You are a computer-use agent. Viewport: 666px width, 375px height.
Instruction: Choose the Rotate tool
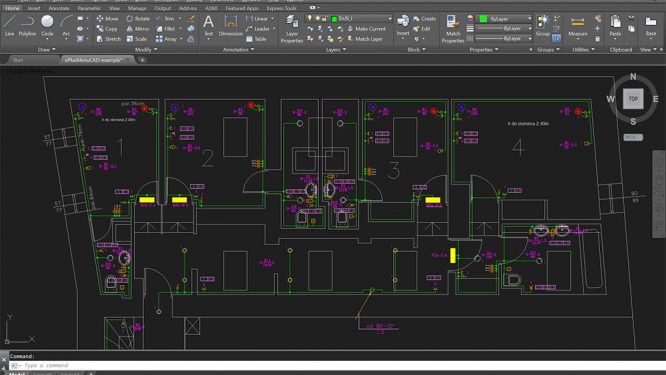(x=138, y=19)
